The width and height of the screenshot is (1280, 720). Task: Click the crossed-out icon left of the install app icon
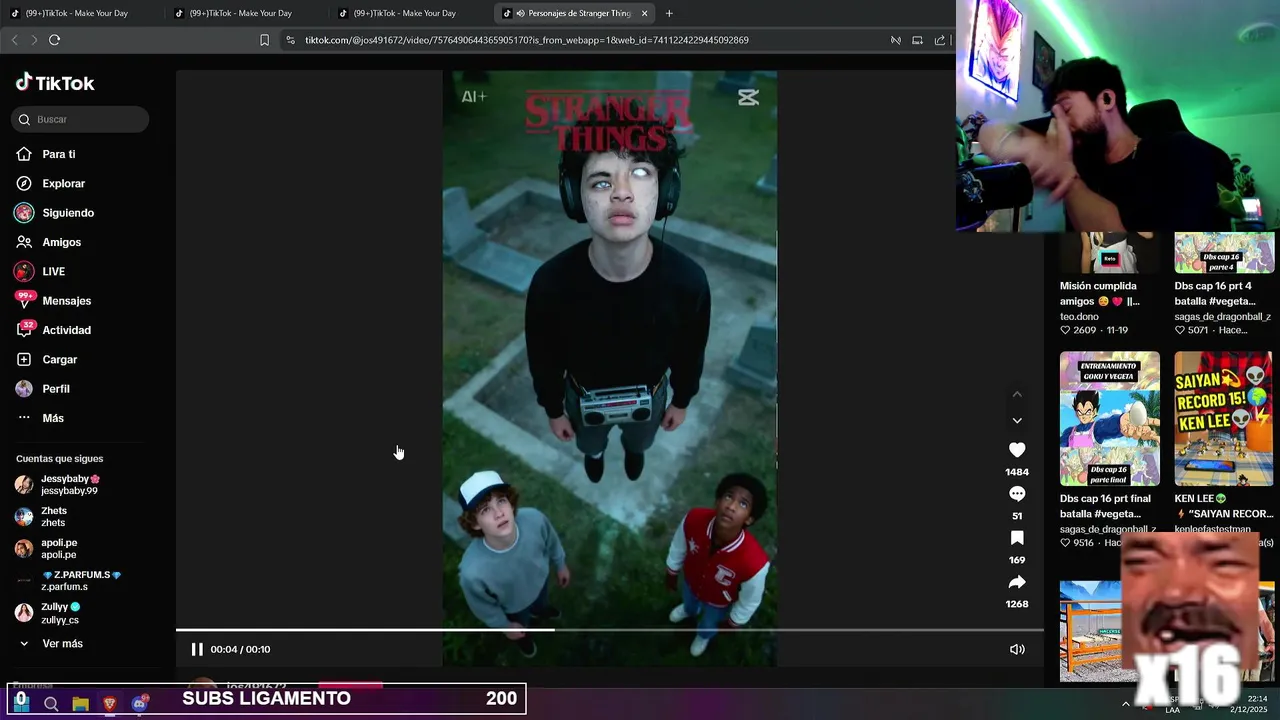896,40
